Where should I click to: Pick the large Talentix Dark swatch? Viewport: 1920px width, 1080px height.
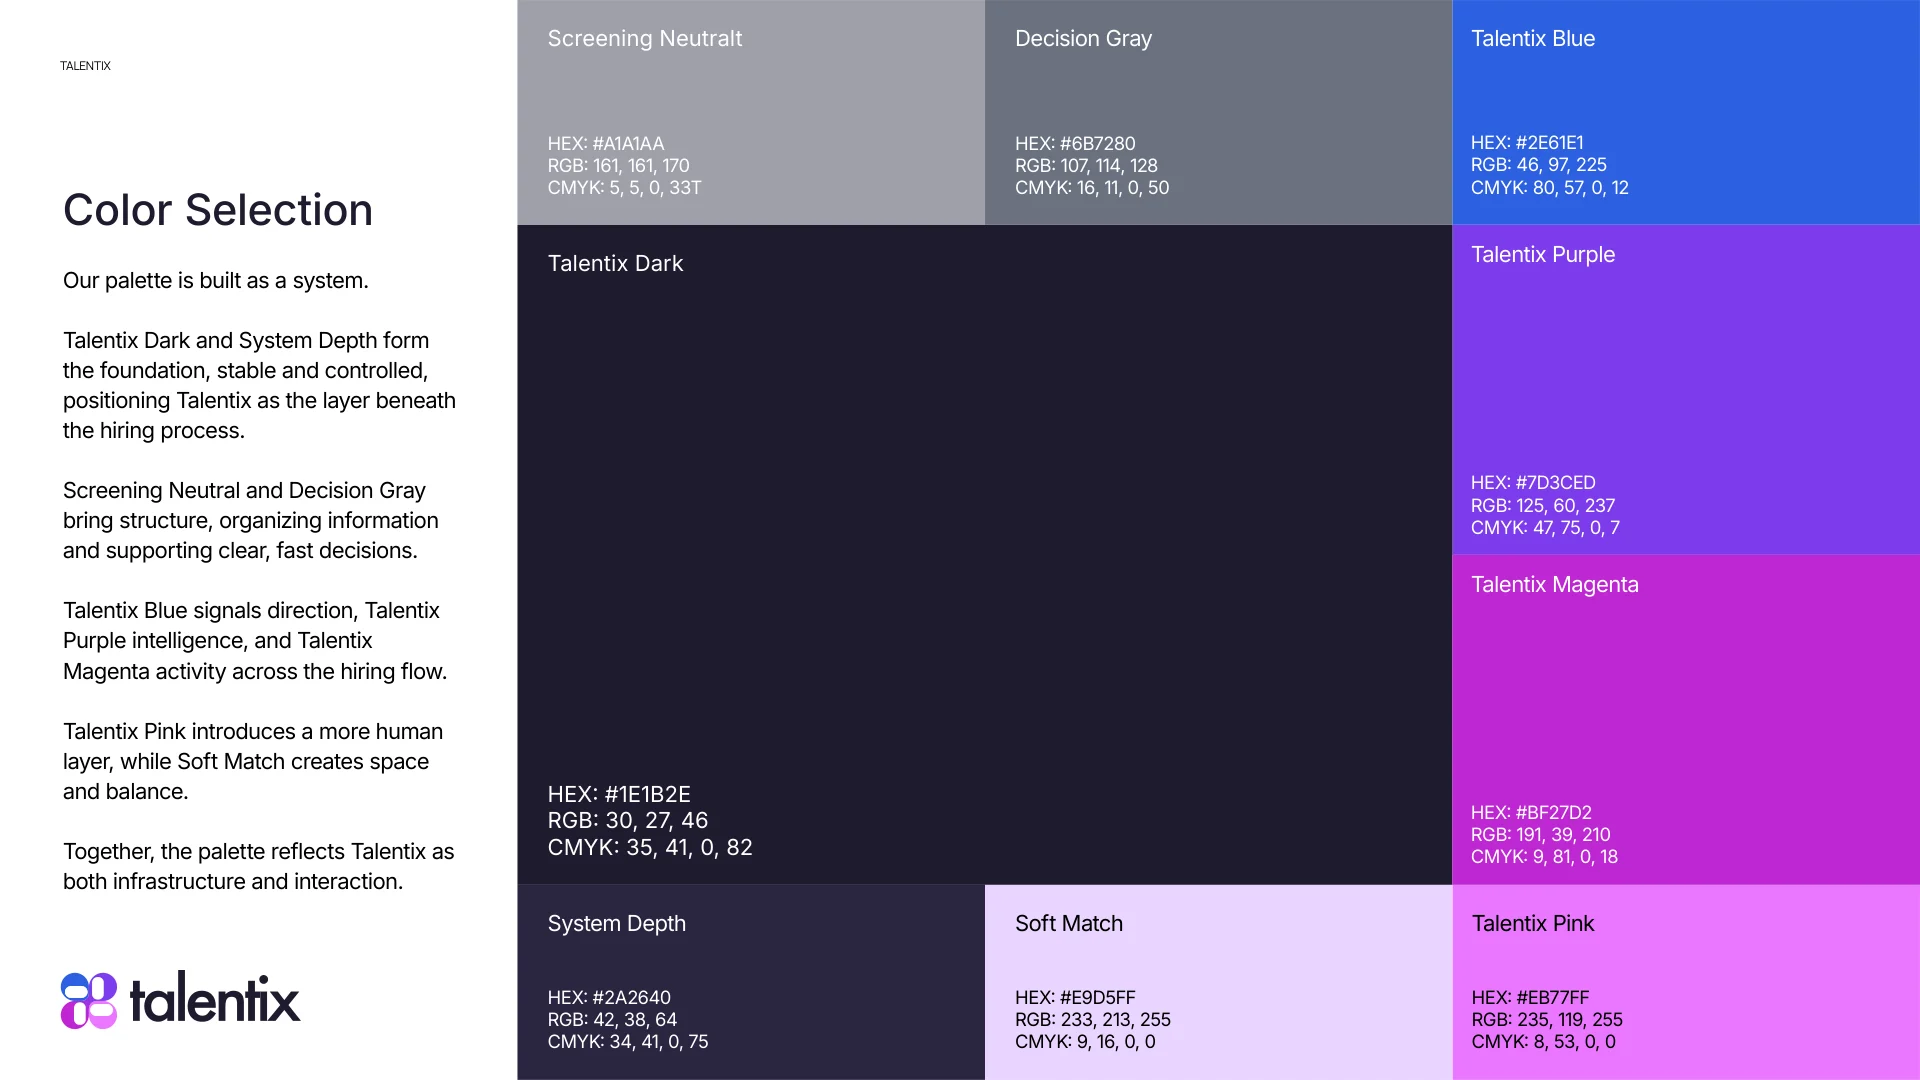tap(985, 555)
